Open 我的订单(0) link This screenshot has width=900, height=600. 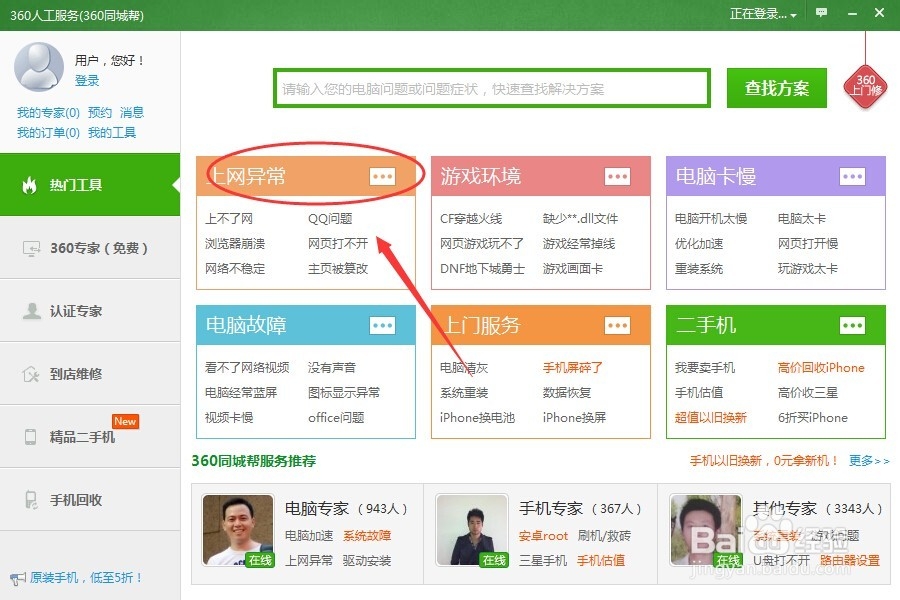coord(48,133)
